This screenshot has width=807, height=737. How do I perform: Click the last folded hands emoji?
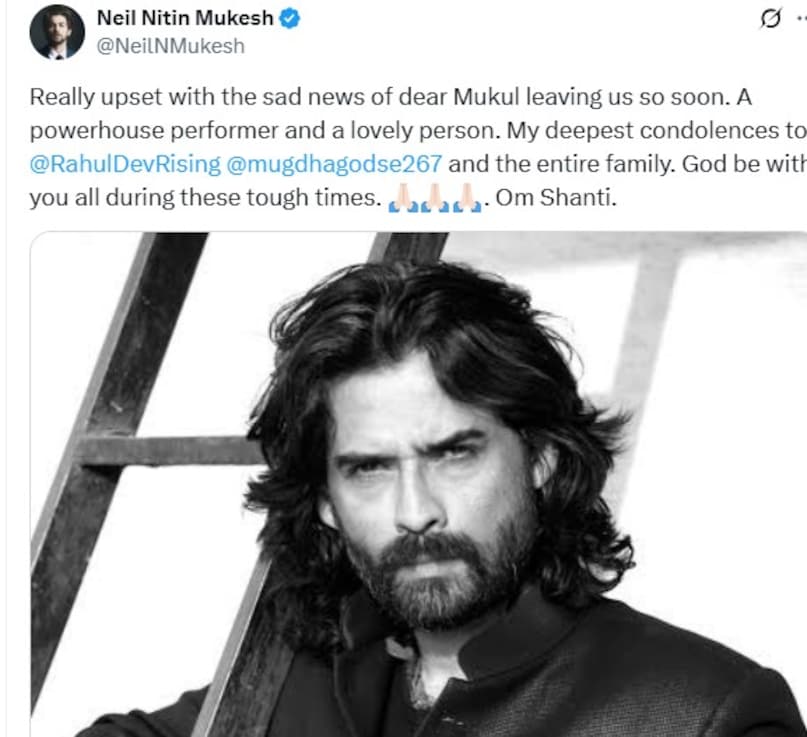(466, 199)
